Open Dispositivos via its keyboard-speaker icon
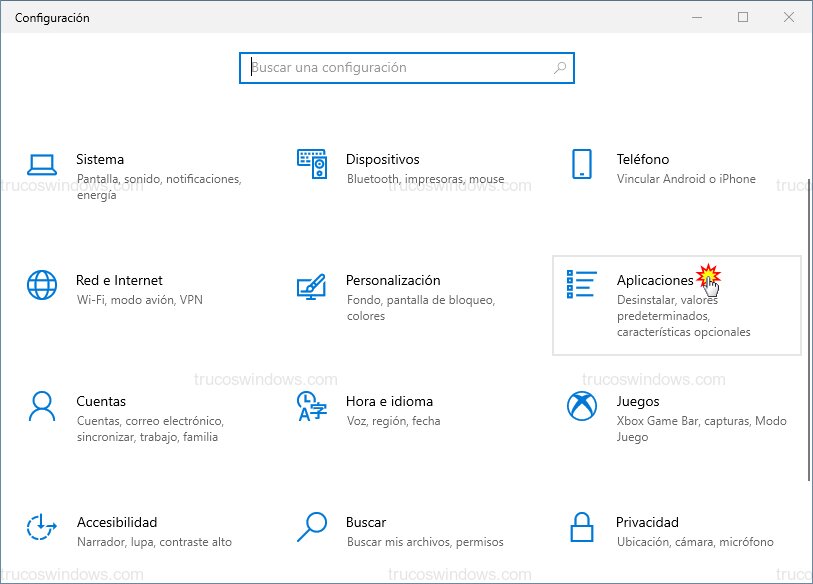The width and height of the screenshot is (813, 584). 312,164
